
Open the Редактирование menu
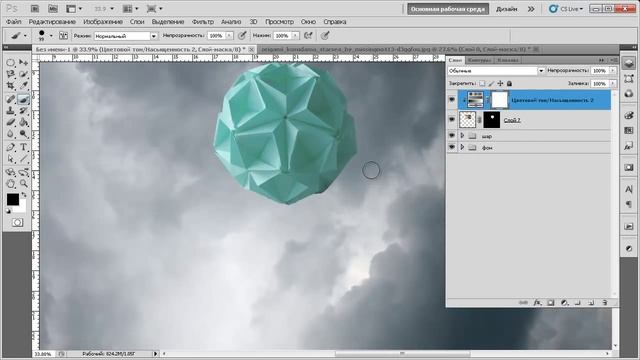52,22
